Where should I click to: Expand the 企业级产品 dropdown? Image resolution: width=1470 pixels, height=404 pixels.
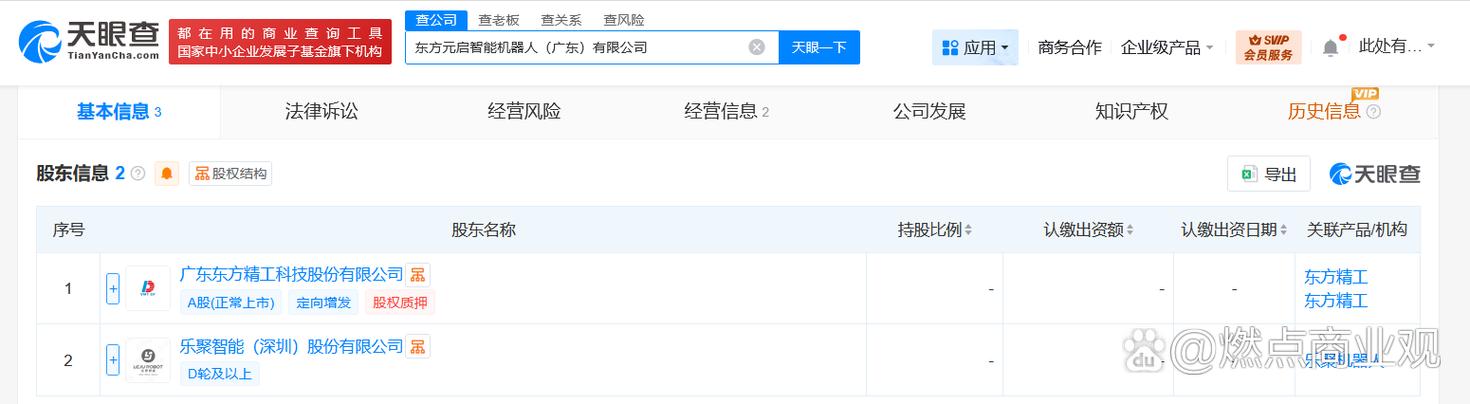(1167, 47)
